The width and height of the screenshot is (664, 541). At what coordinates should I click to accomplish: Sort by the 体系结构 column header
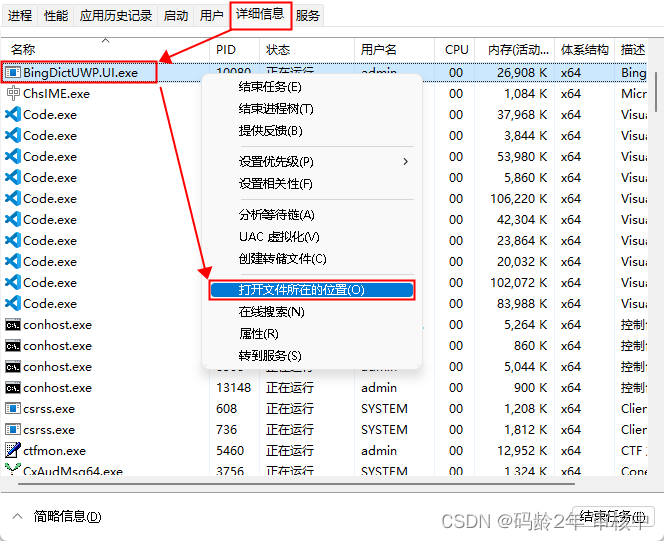(x=584, y=50)
